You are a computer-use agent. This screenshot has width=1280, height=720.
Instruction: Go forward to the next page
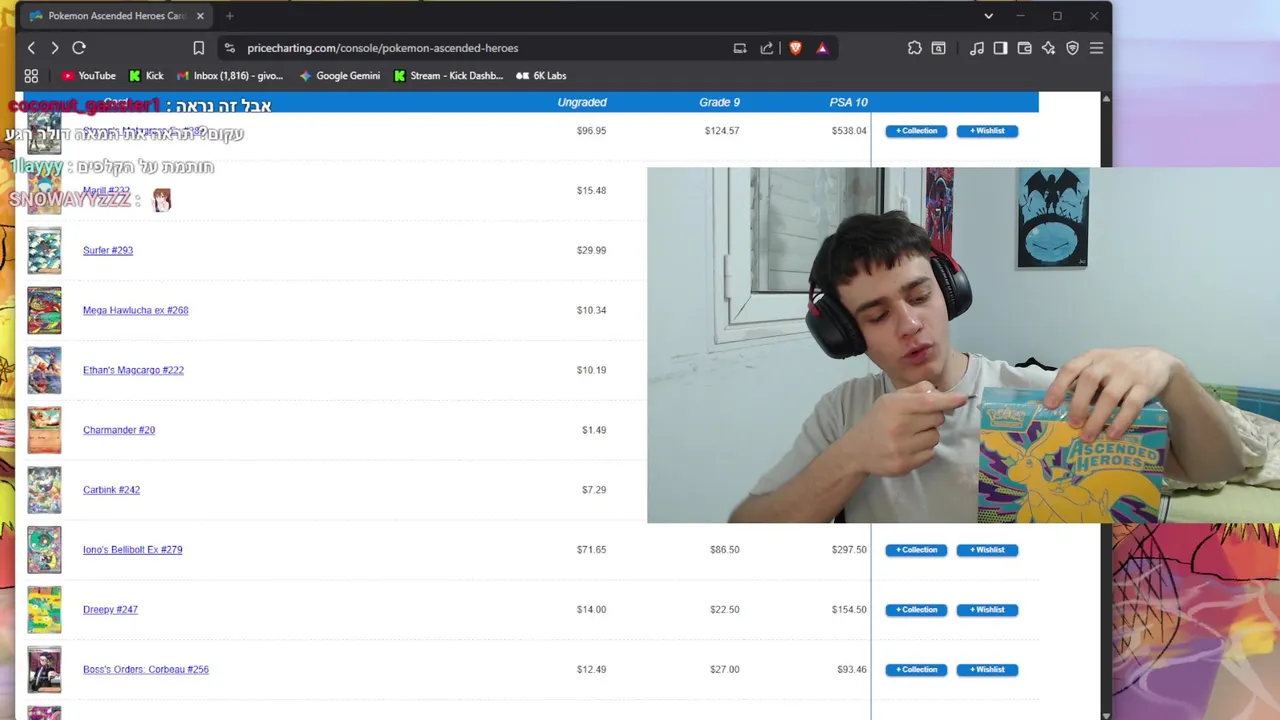[x=55, y=48]
